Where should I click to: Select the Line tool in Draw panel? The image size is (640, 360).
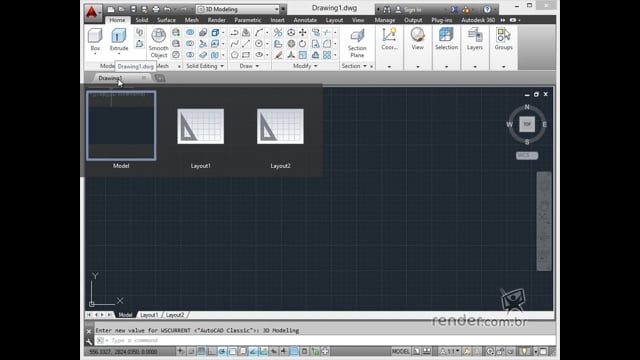[246, 43]
